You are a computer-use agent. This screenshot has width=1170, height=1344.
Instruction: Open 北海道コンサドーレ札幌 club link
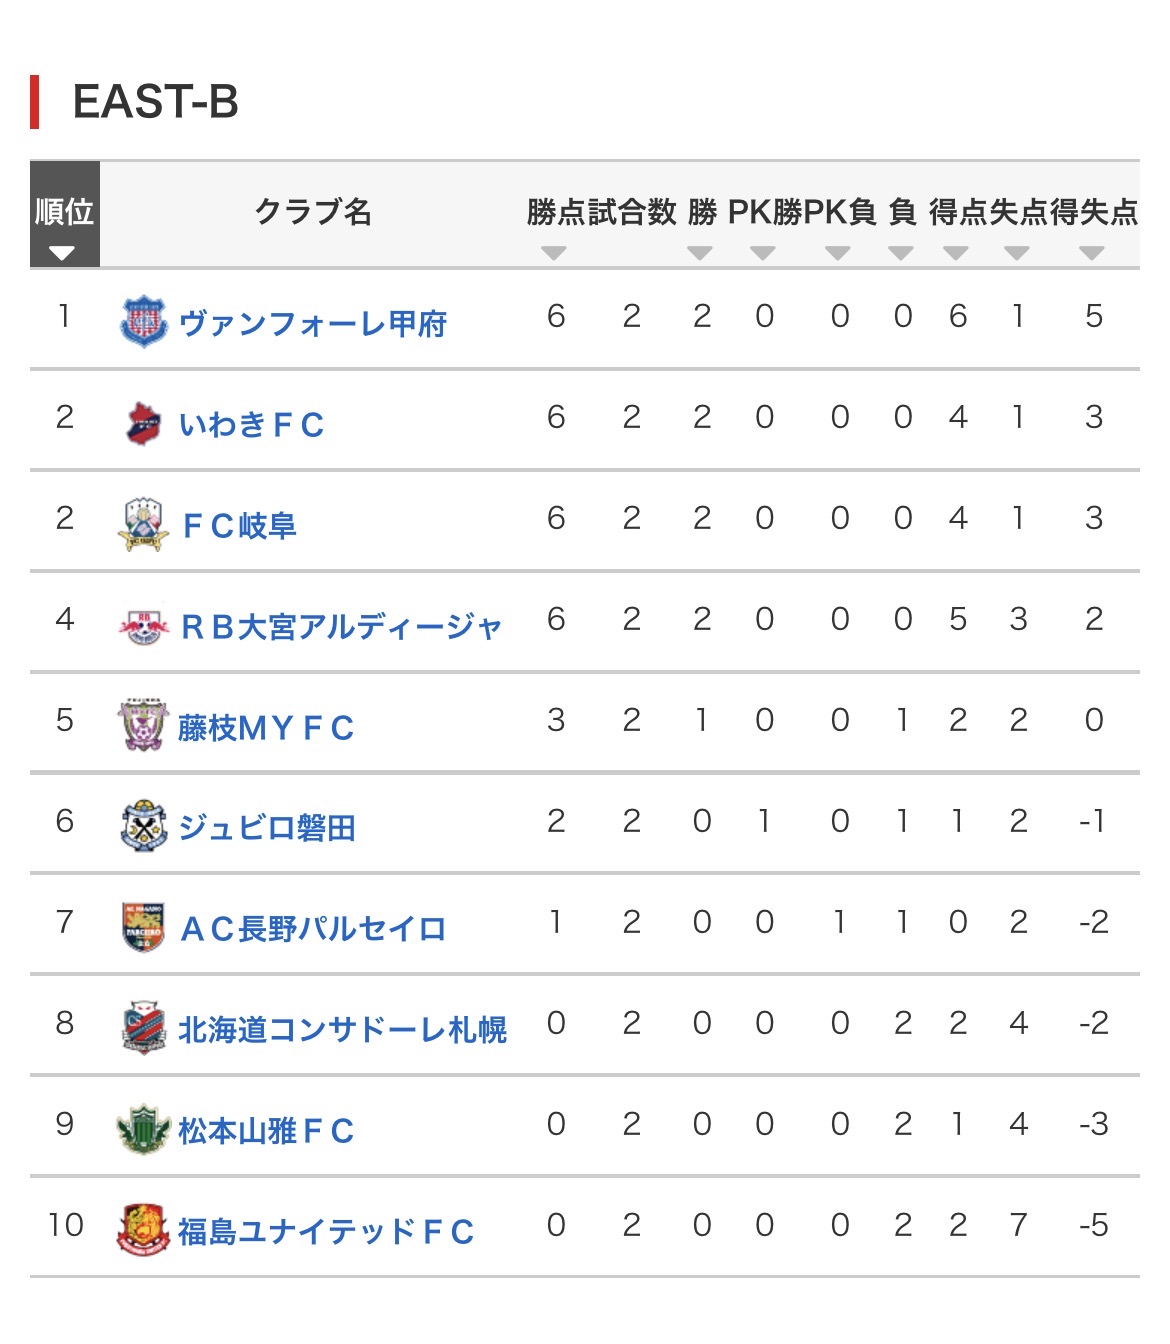342,1030
